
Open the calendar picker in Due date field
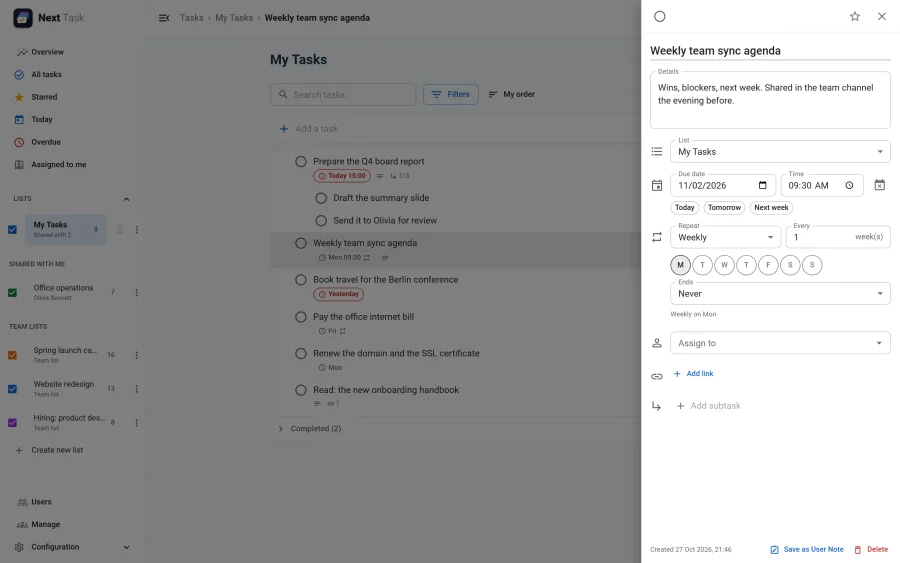(x=762, y=185)
